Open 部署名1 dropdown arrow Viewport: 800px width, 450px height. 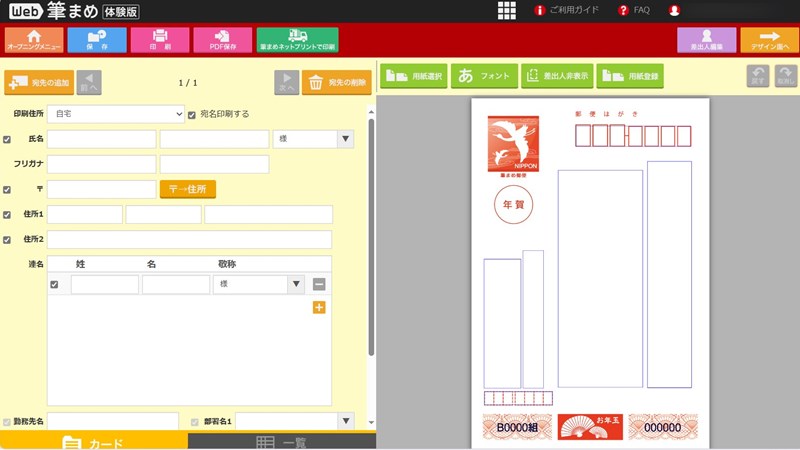click(346, 421)
